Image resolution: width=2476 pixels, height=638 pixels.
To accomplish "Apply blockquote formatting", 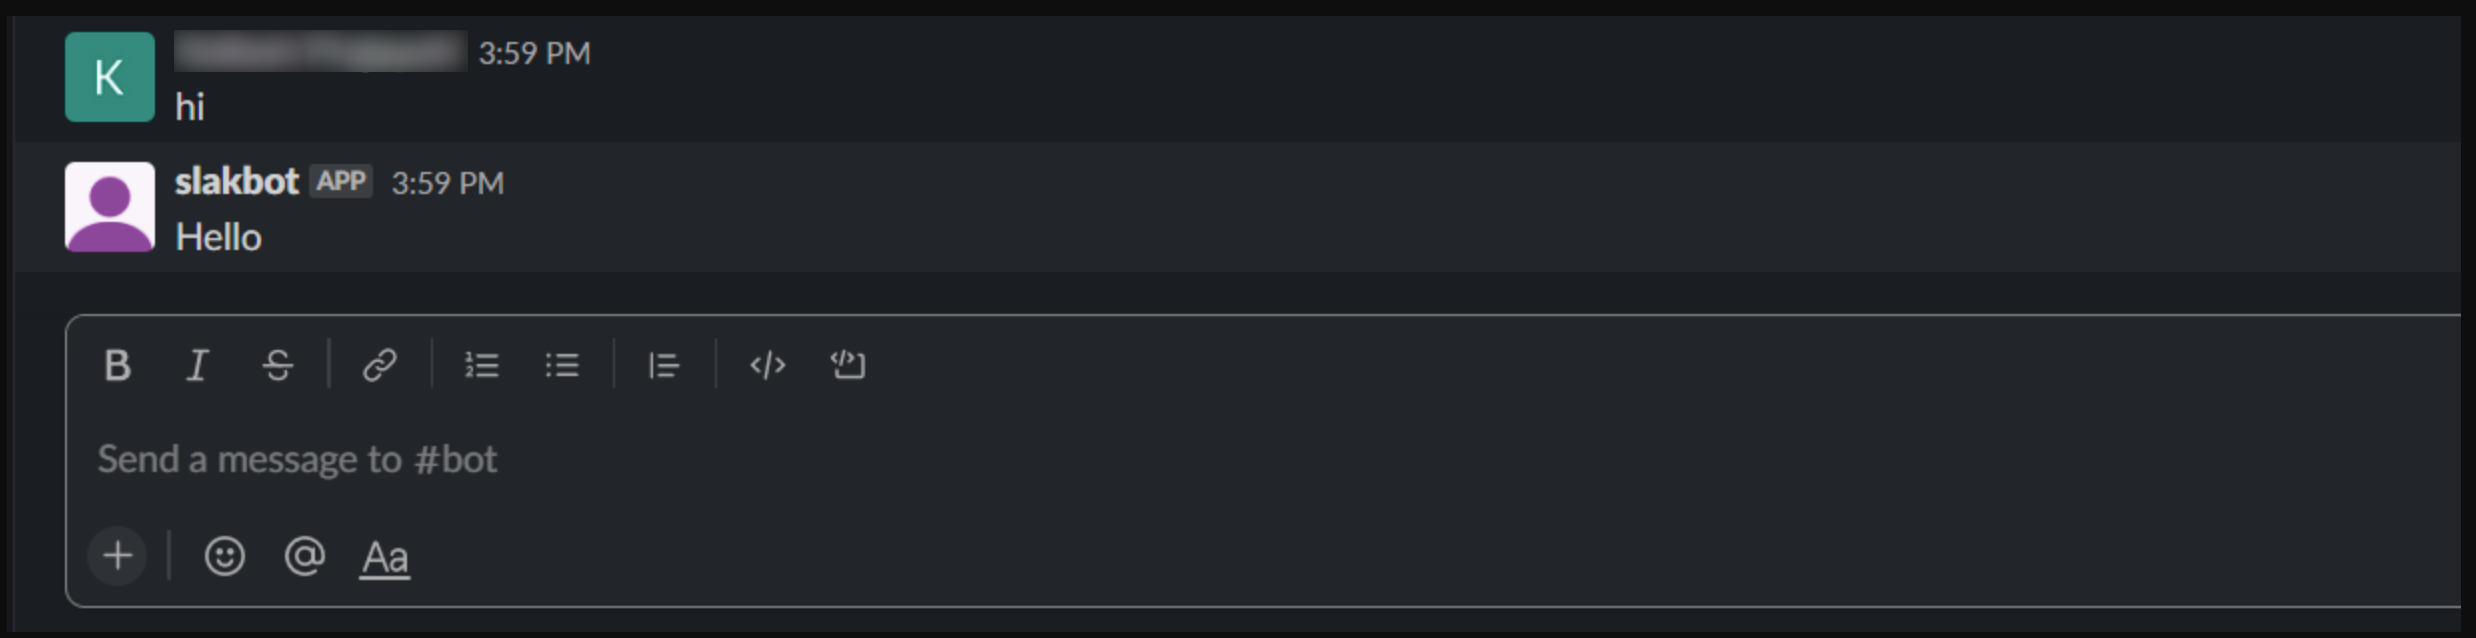I will [x=664, y=366].
